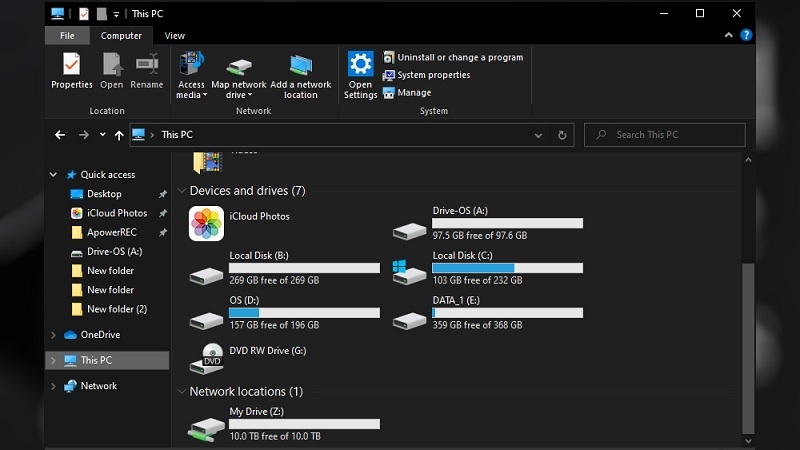Collapse the Network locations group
This screenshot has width=800, height=450.
click(x=181, y=392)
